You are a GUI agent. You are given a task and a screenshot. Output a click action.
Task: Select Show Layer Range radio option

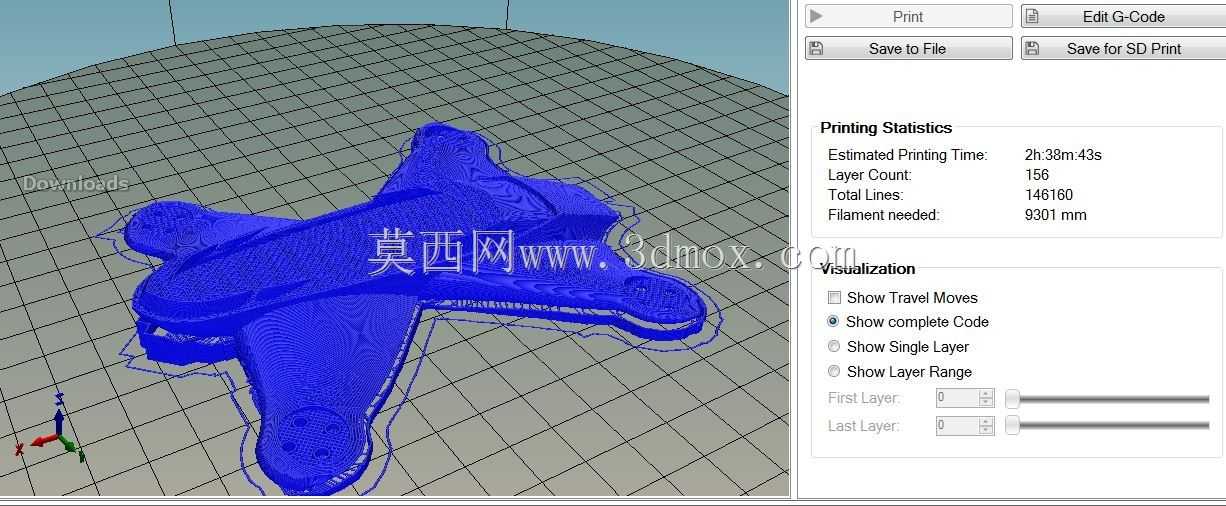[x=834, y=372]
